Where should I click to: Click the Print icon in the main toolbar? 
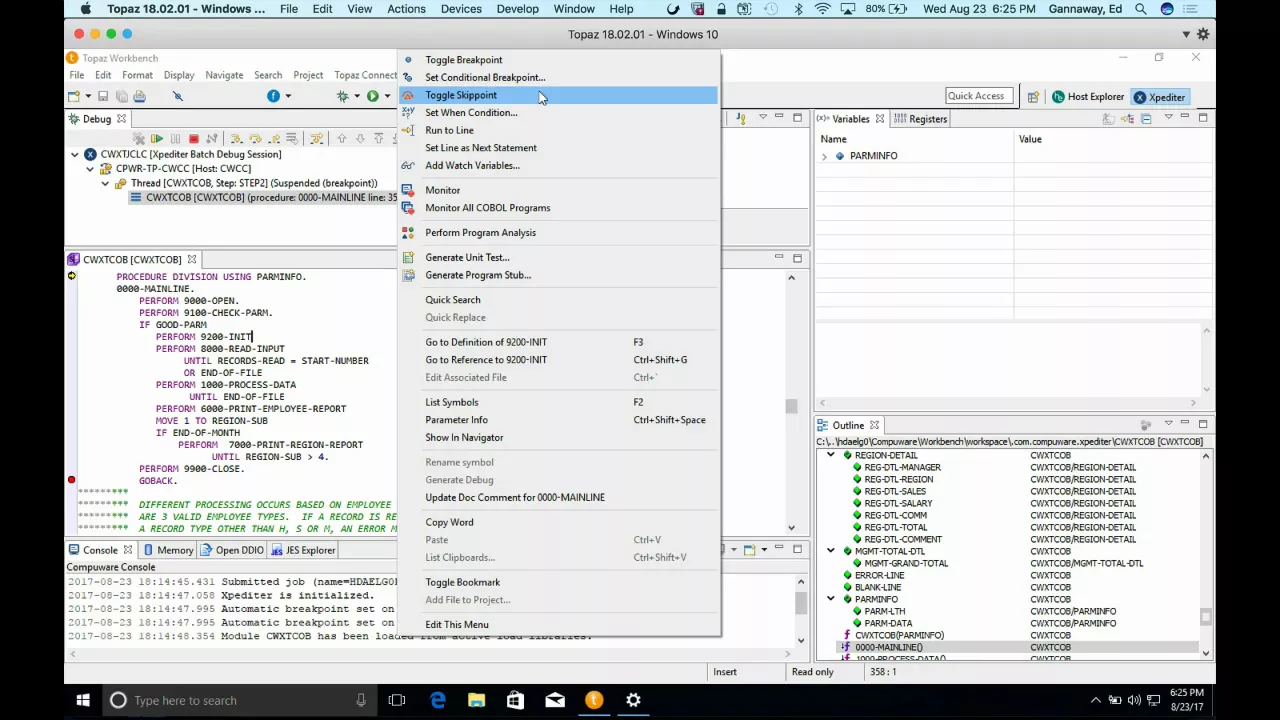pos(140,96)
